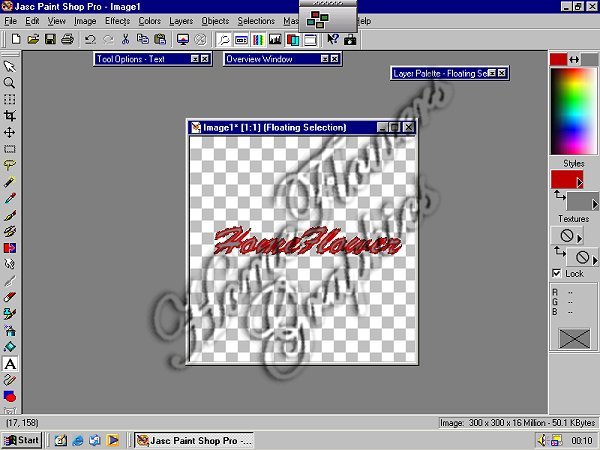Select the Scratch Remover tool

[10, 281]
